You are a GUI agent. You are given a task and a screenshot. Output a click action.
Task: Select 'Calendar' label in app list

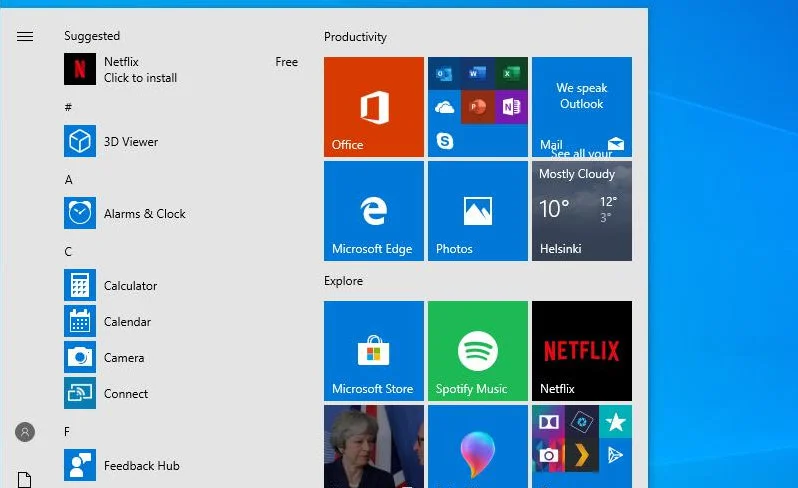click(127, 322)
